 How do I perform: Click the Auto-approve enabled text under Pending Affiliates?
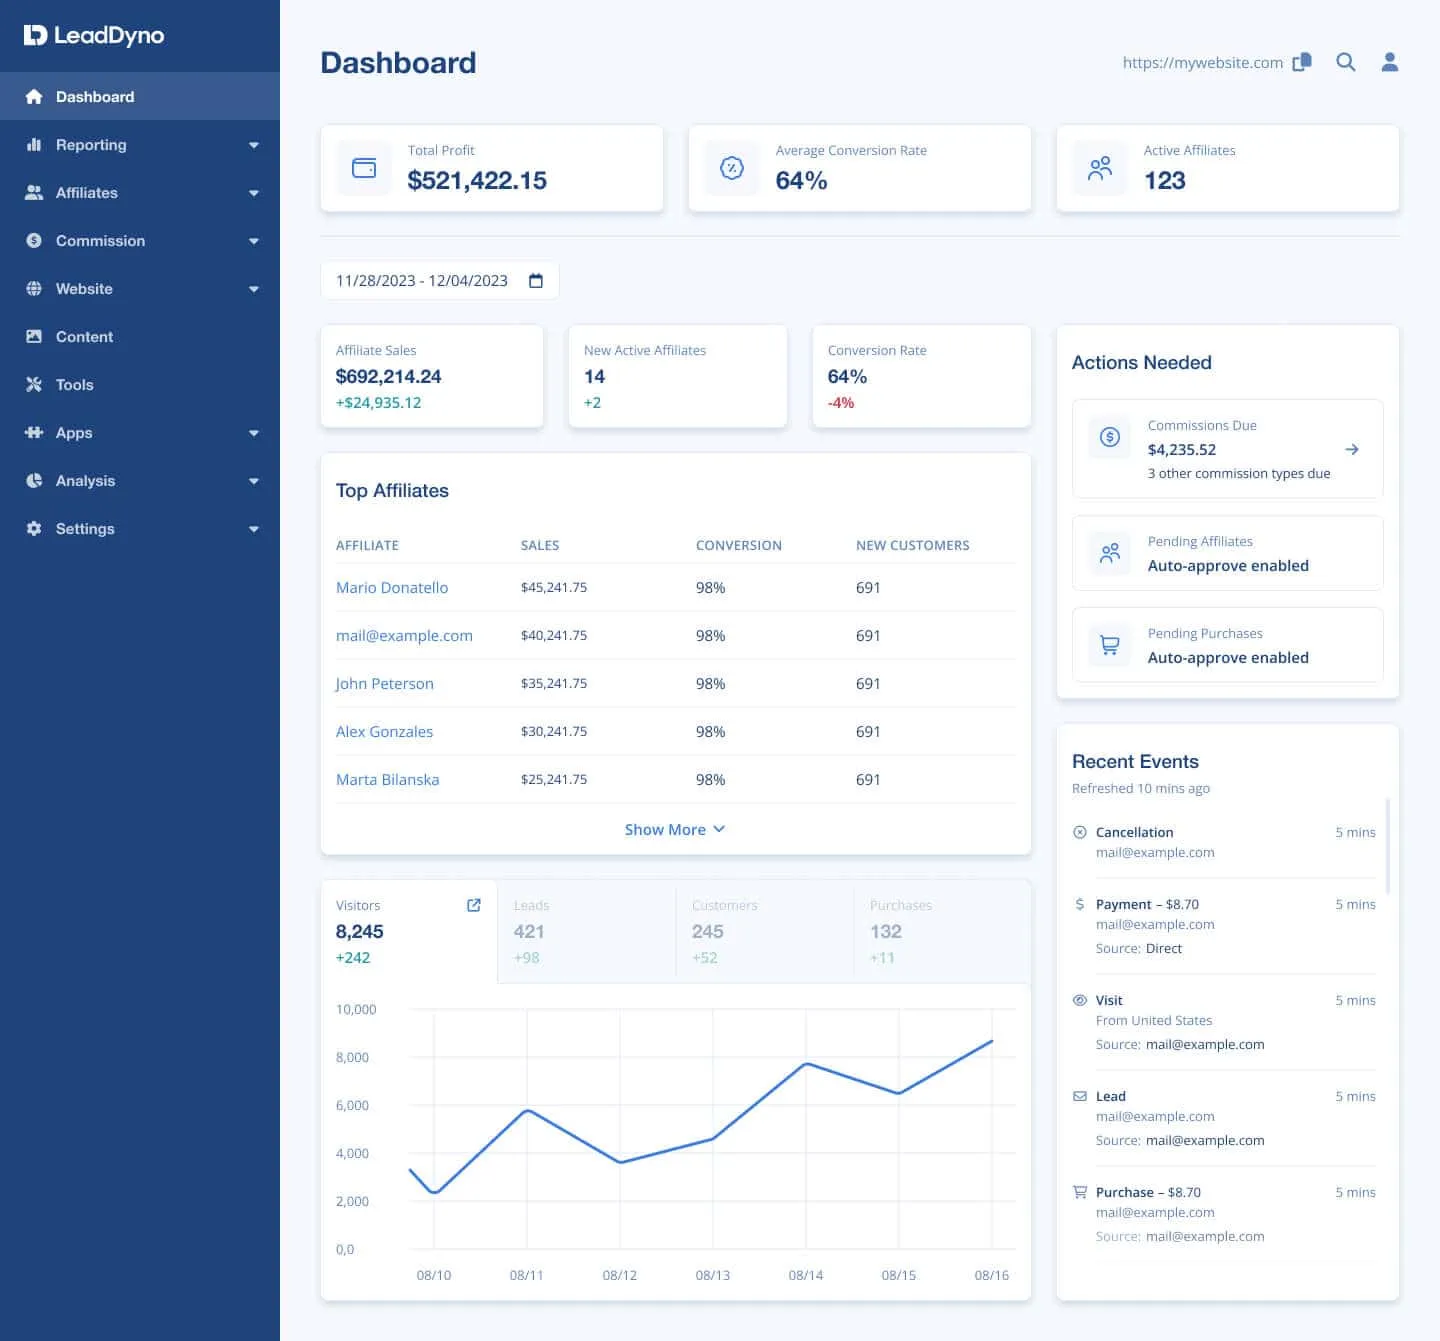coord(1228,566)
